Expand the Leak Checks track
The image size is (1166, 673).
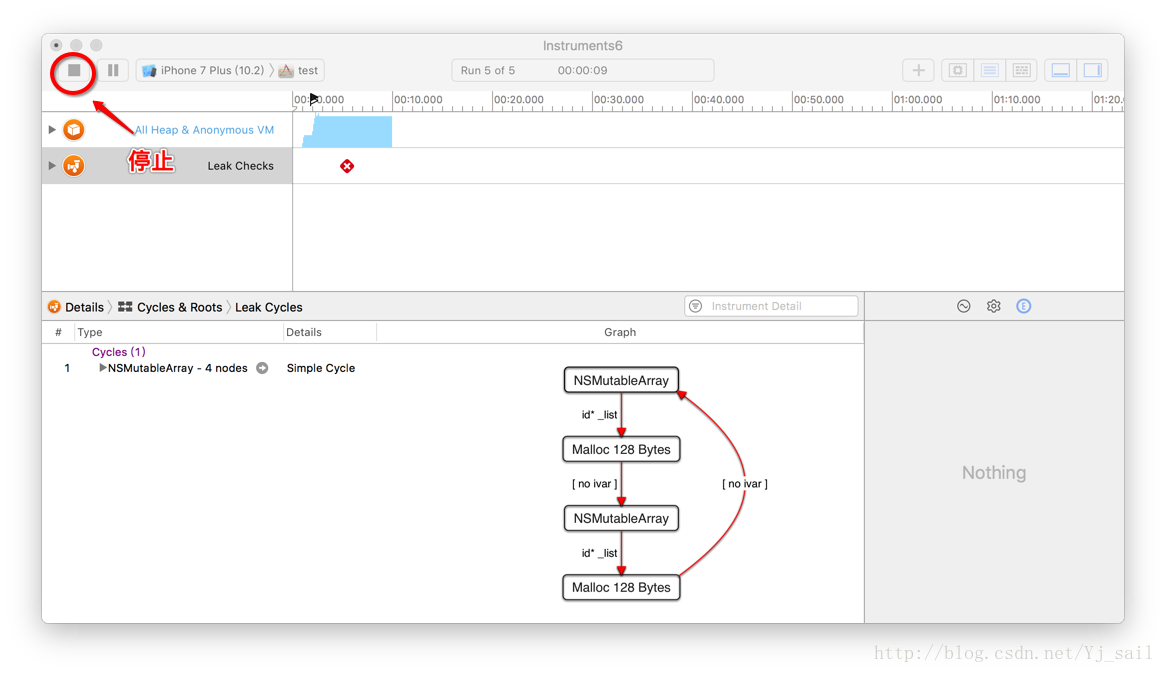[52, 165]
